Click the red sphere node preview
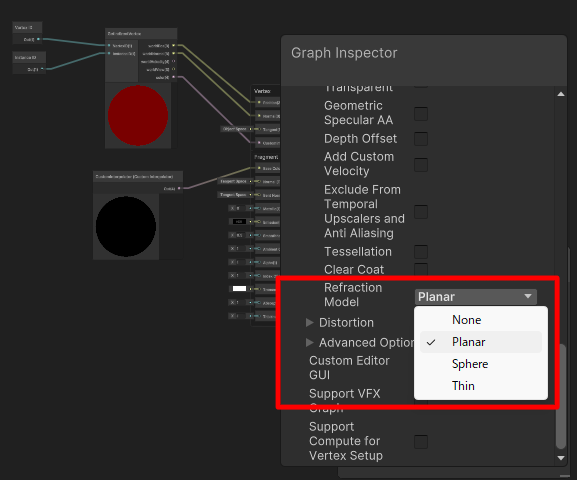The height and width of the screenshot is (480, 577). pyautogui.click(x=138, y=116)
